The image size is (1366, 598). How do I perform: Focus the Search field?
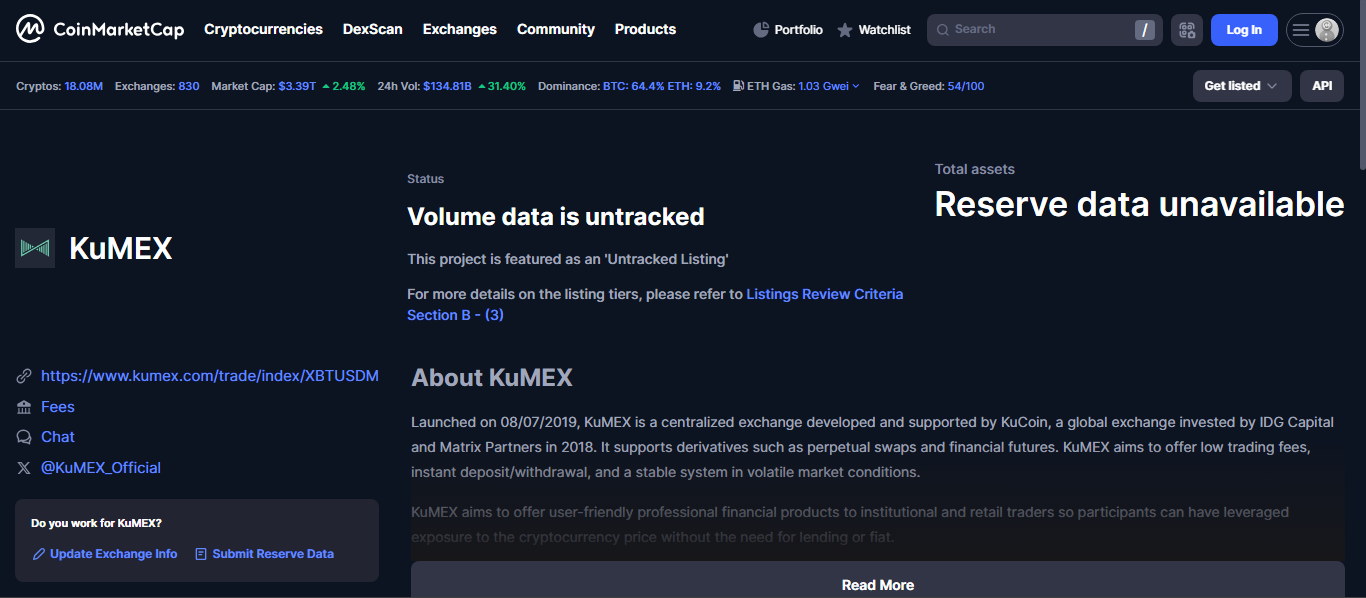click(1044, 30)
